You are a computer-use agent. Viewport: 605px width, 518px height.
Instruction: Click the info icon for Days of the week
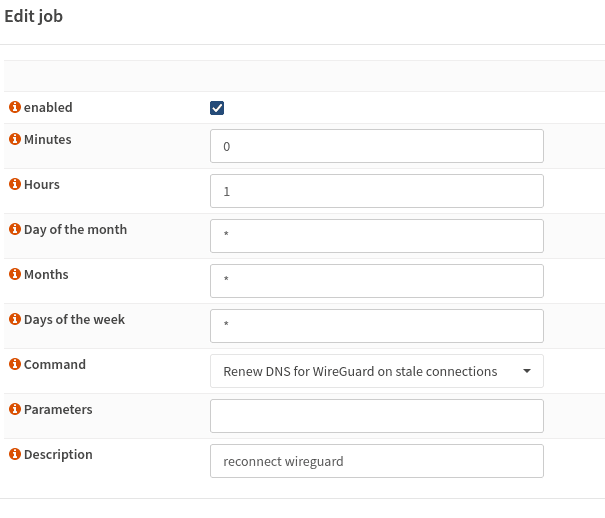[15, 319]
